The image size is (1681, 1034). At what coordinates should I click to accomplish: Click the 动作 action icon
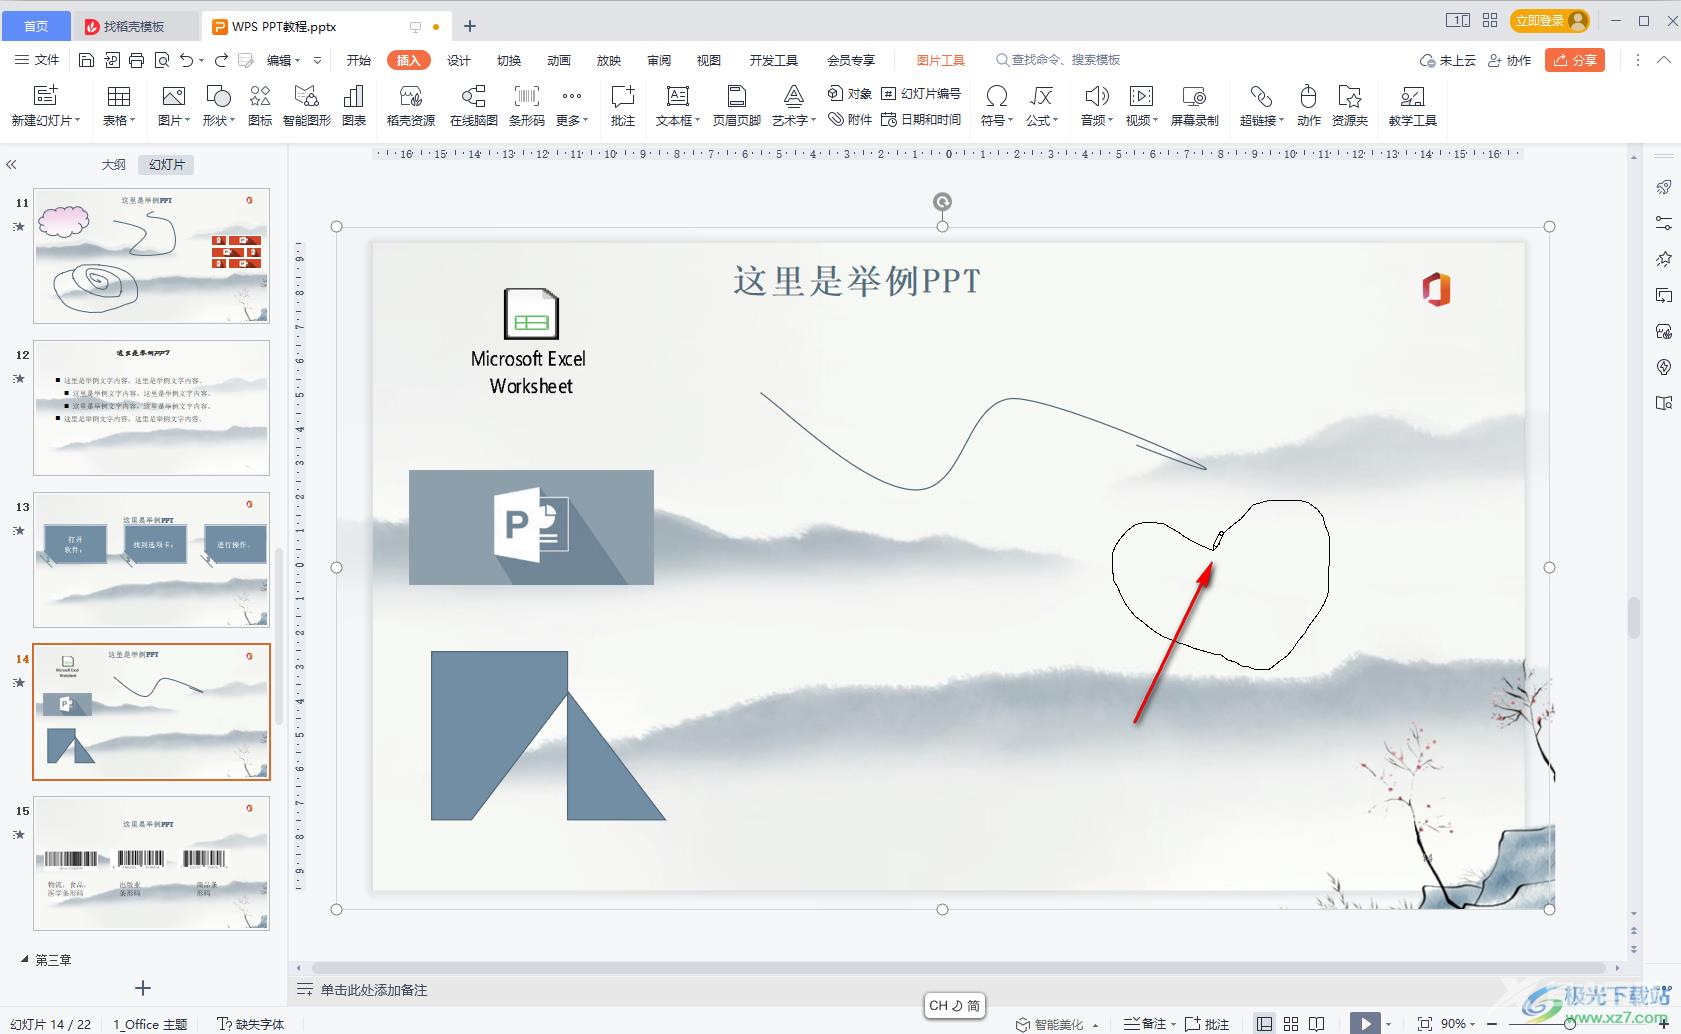[1308, 96]
